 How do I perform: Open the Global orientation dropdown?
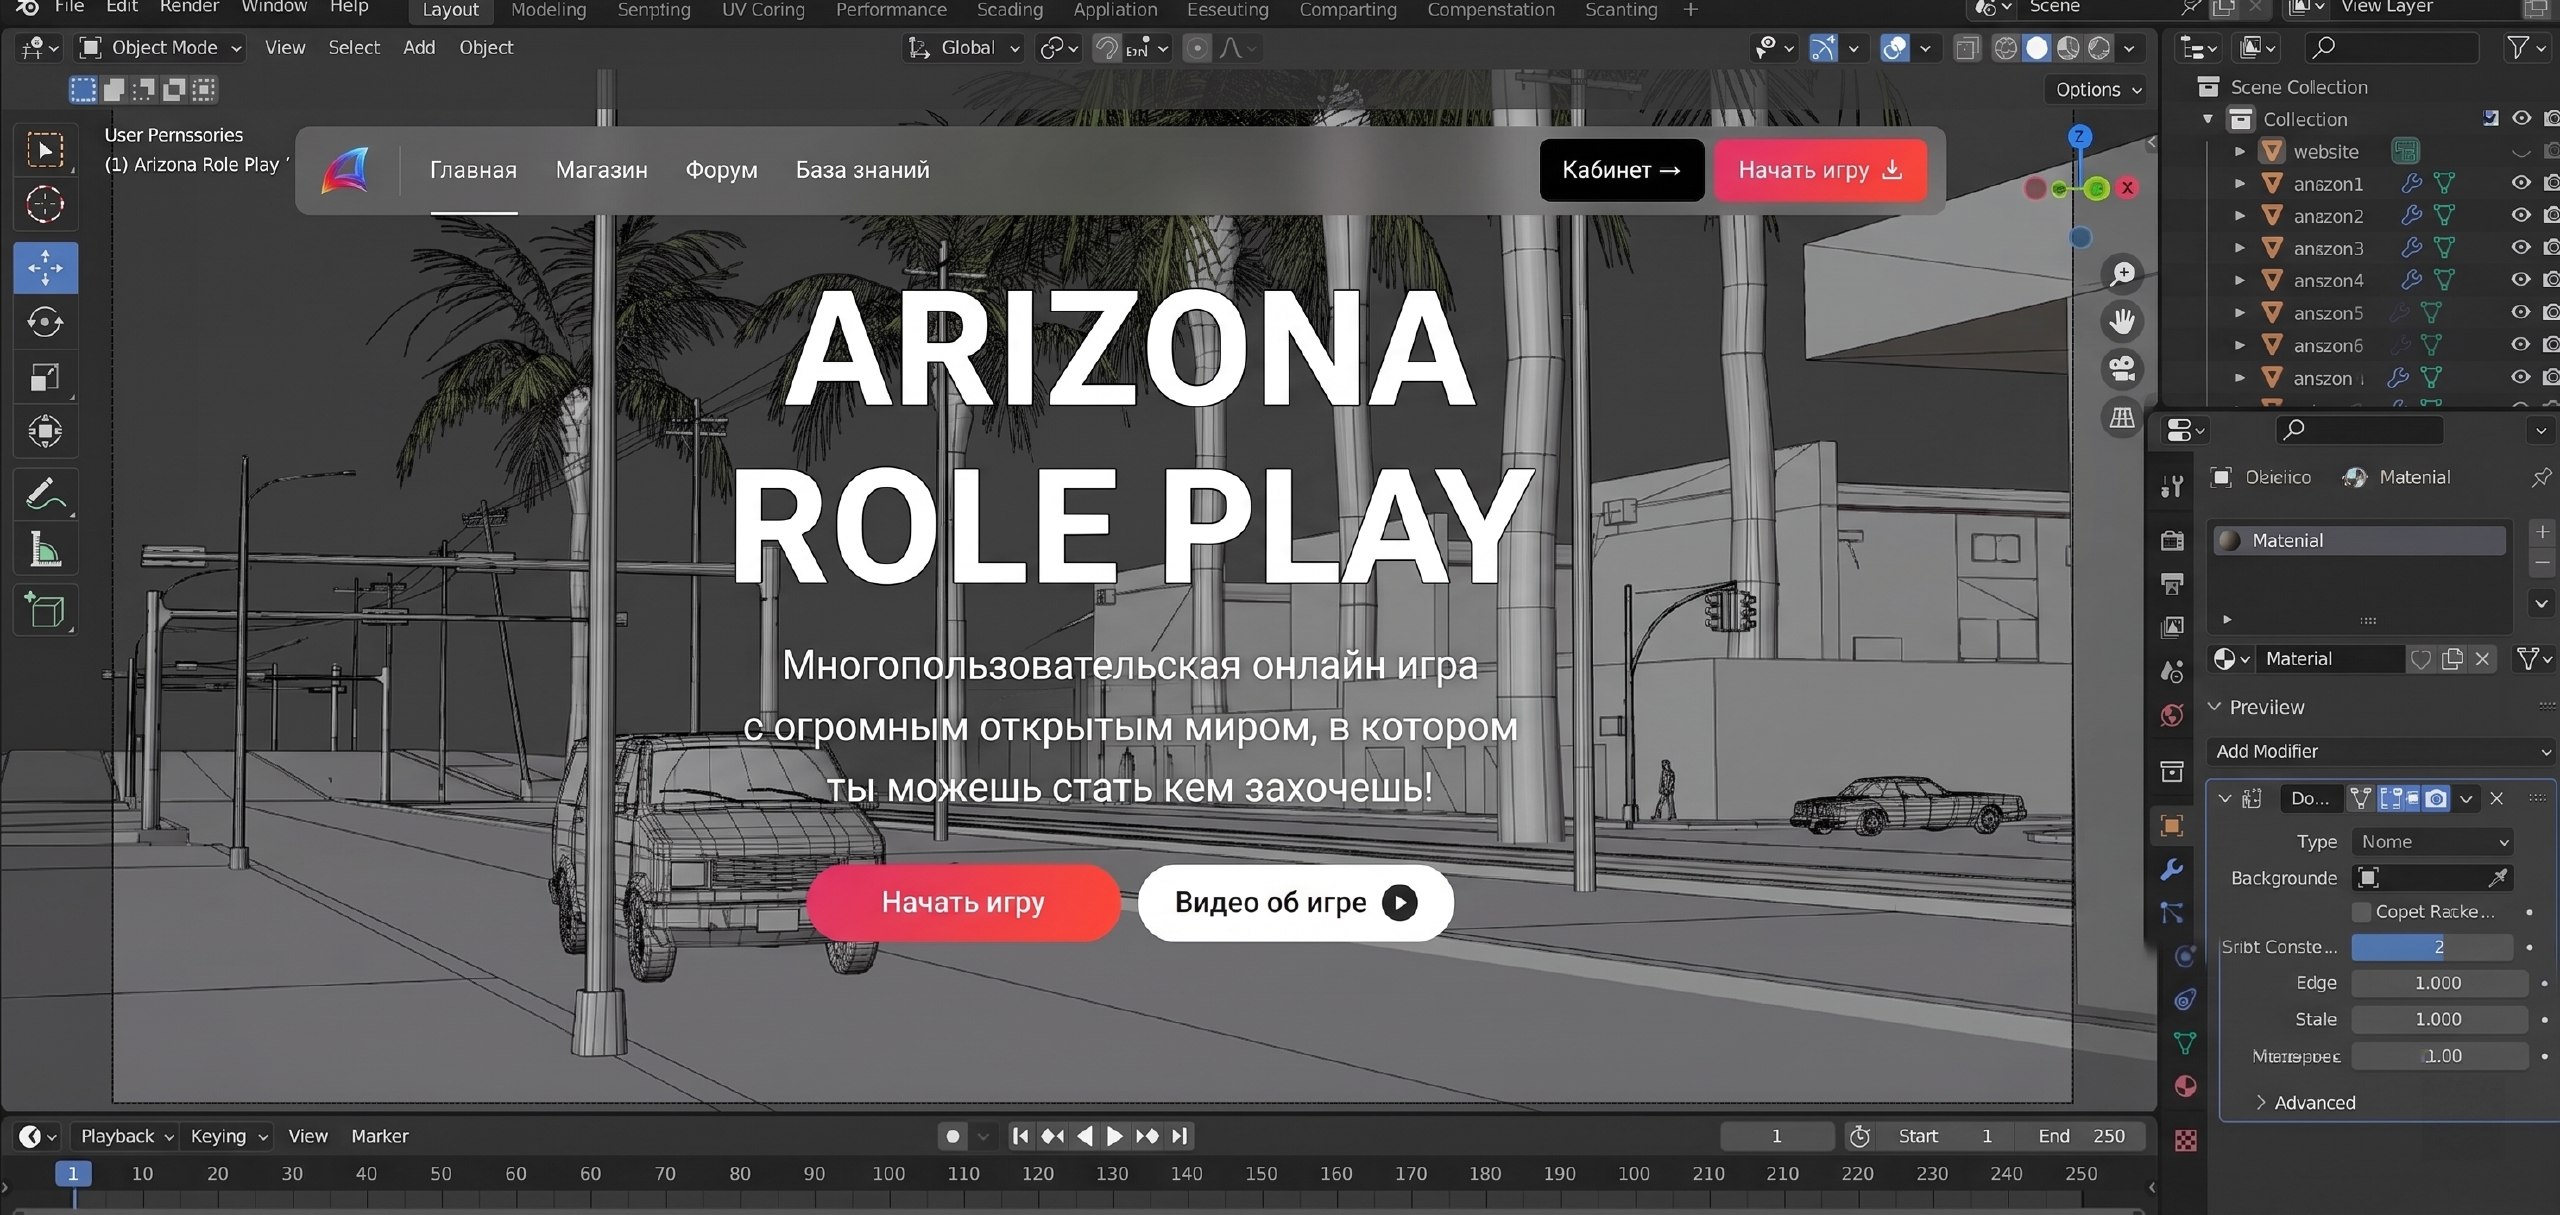click(x=964, y=48)
